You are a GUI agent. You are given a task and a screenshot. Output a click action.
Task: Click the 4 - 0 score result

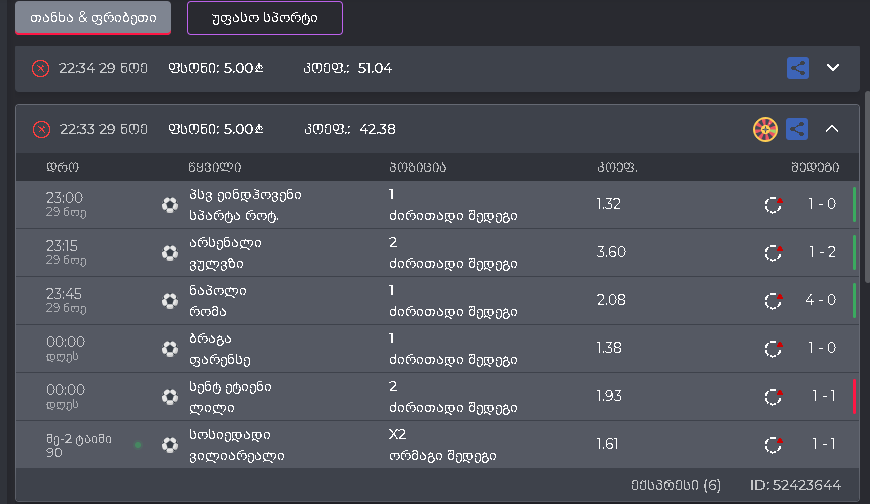[x=823, y=300]
